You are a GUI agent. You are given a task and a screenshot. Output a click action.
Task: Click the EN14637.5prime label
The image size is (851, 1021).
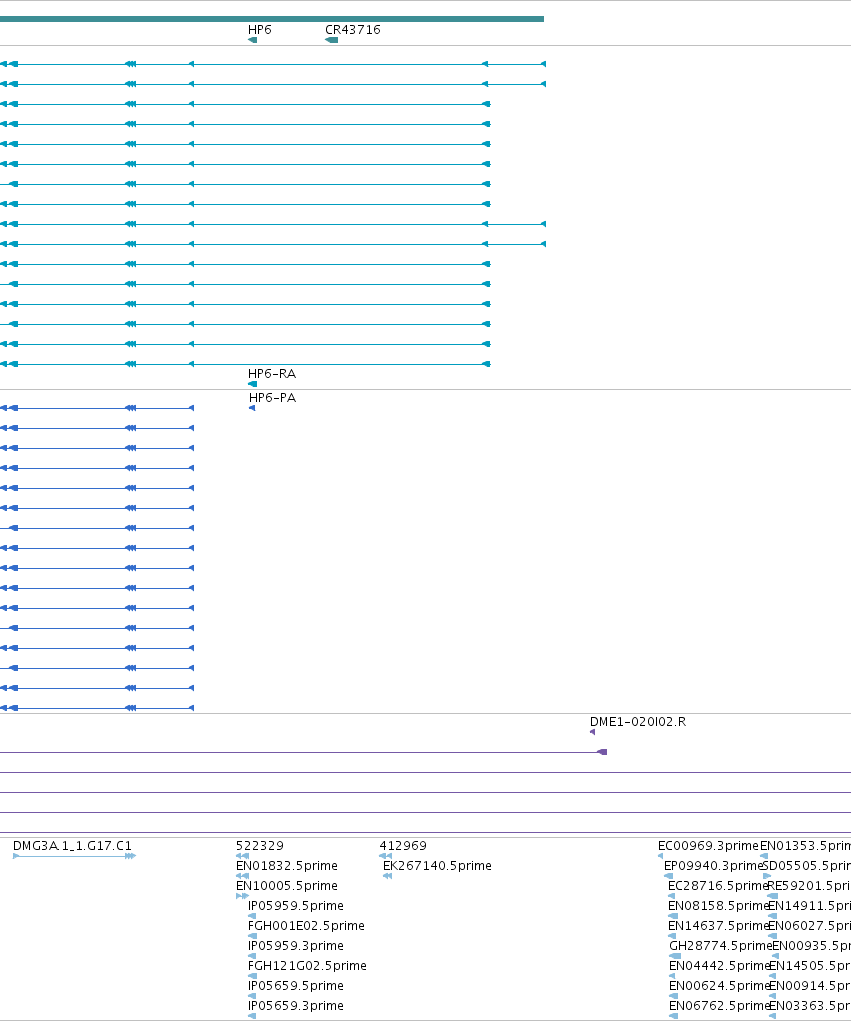tap(719, 926)
